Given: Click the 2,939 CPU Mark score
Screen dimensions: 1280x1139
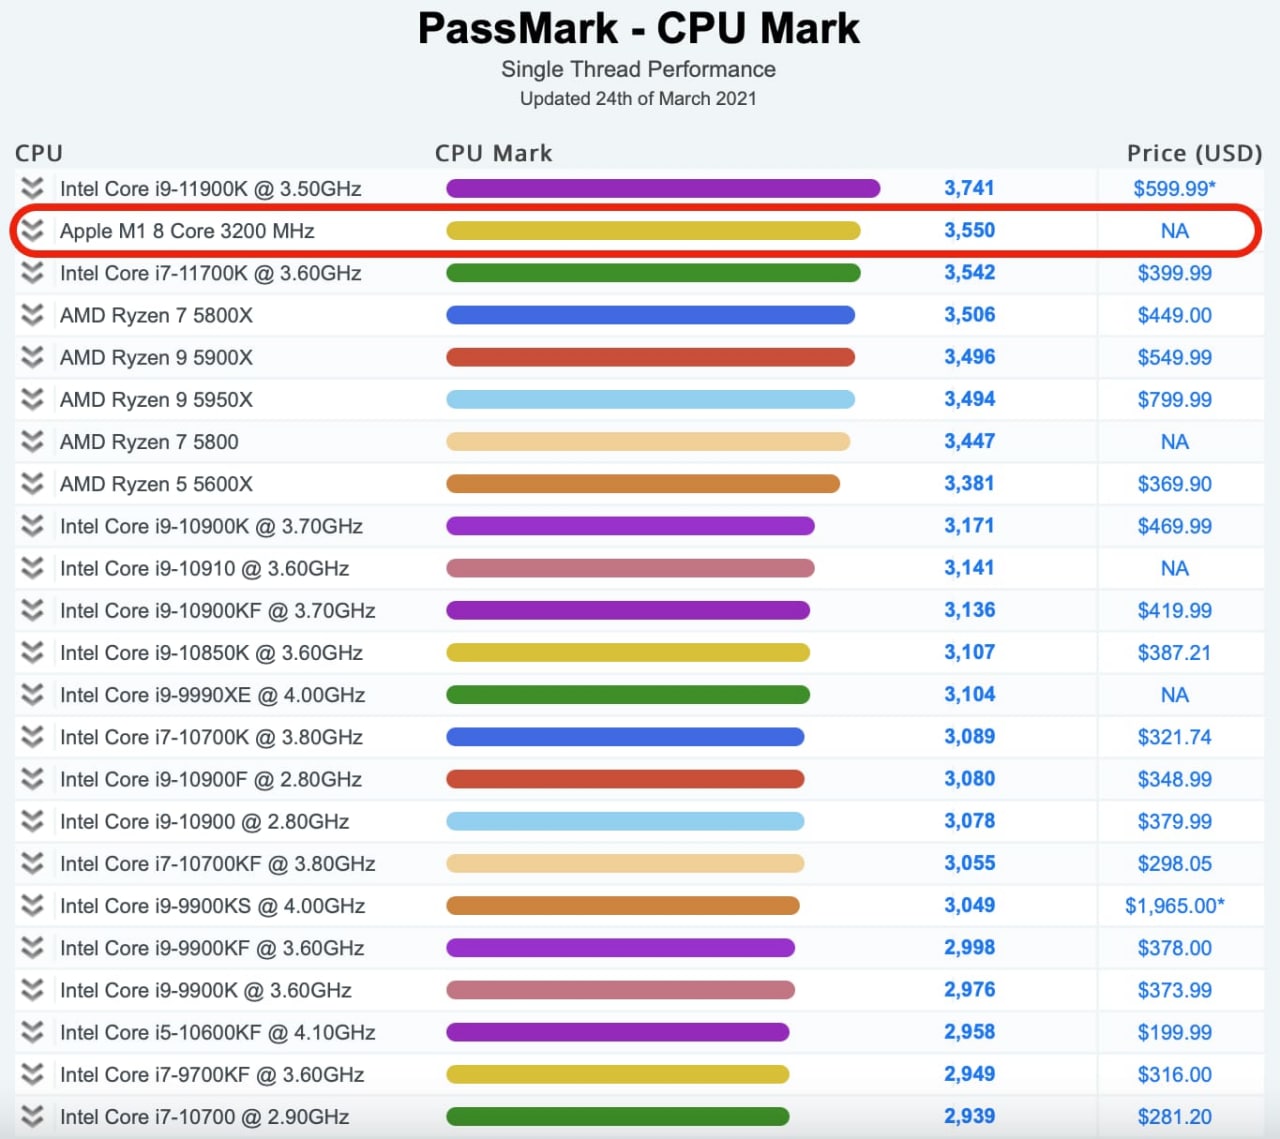Looking at the screenshot, I should (x=969, y=1116).
